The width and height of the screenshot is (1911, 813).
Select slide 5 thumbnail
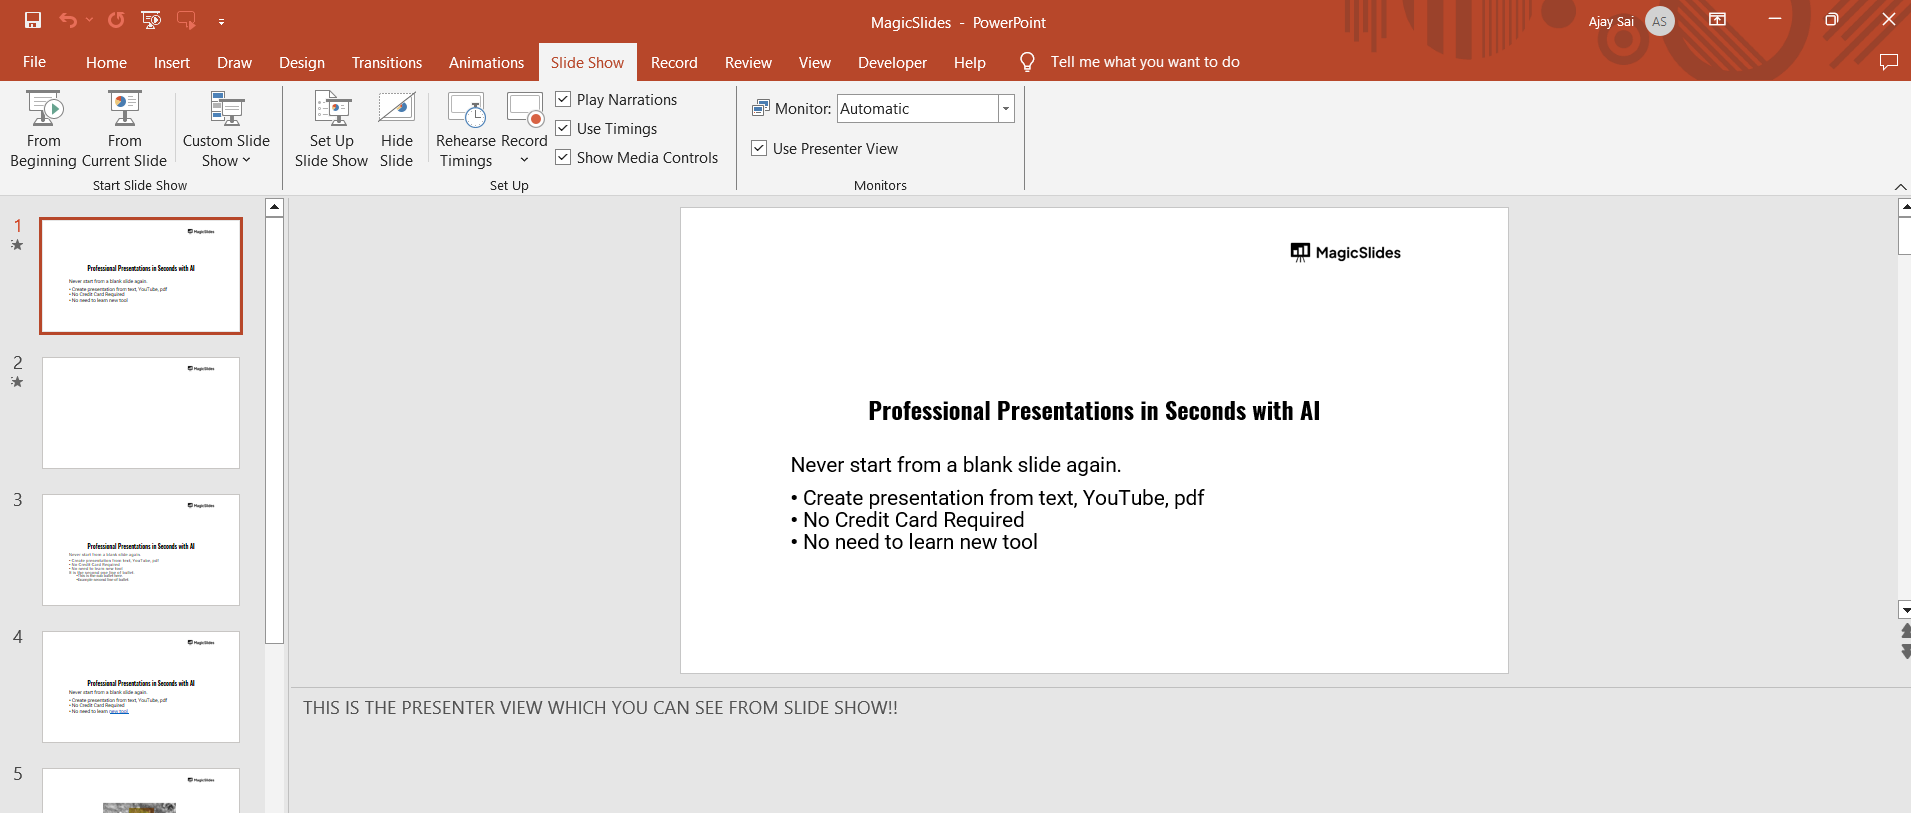[141, 790]
